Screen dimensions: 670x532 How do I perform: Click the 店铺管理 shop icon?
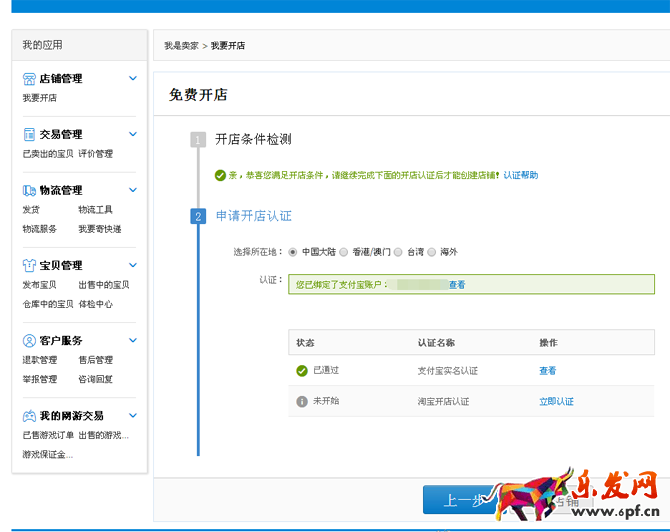point(29,79)
